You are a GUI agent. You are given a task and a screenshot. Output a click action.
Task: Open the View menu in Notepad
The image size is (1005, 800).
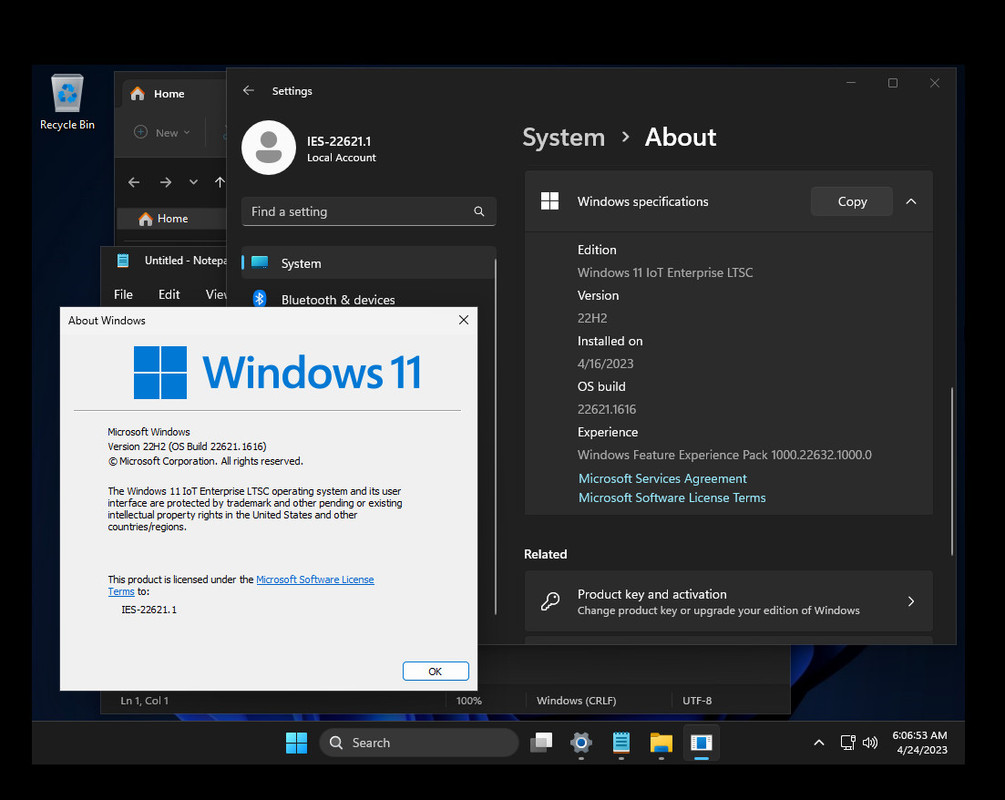[216, 294]
